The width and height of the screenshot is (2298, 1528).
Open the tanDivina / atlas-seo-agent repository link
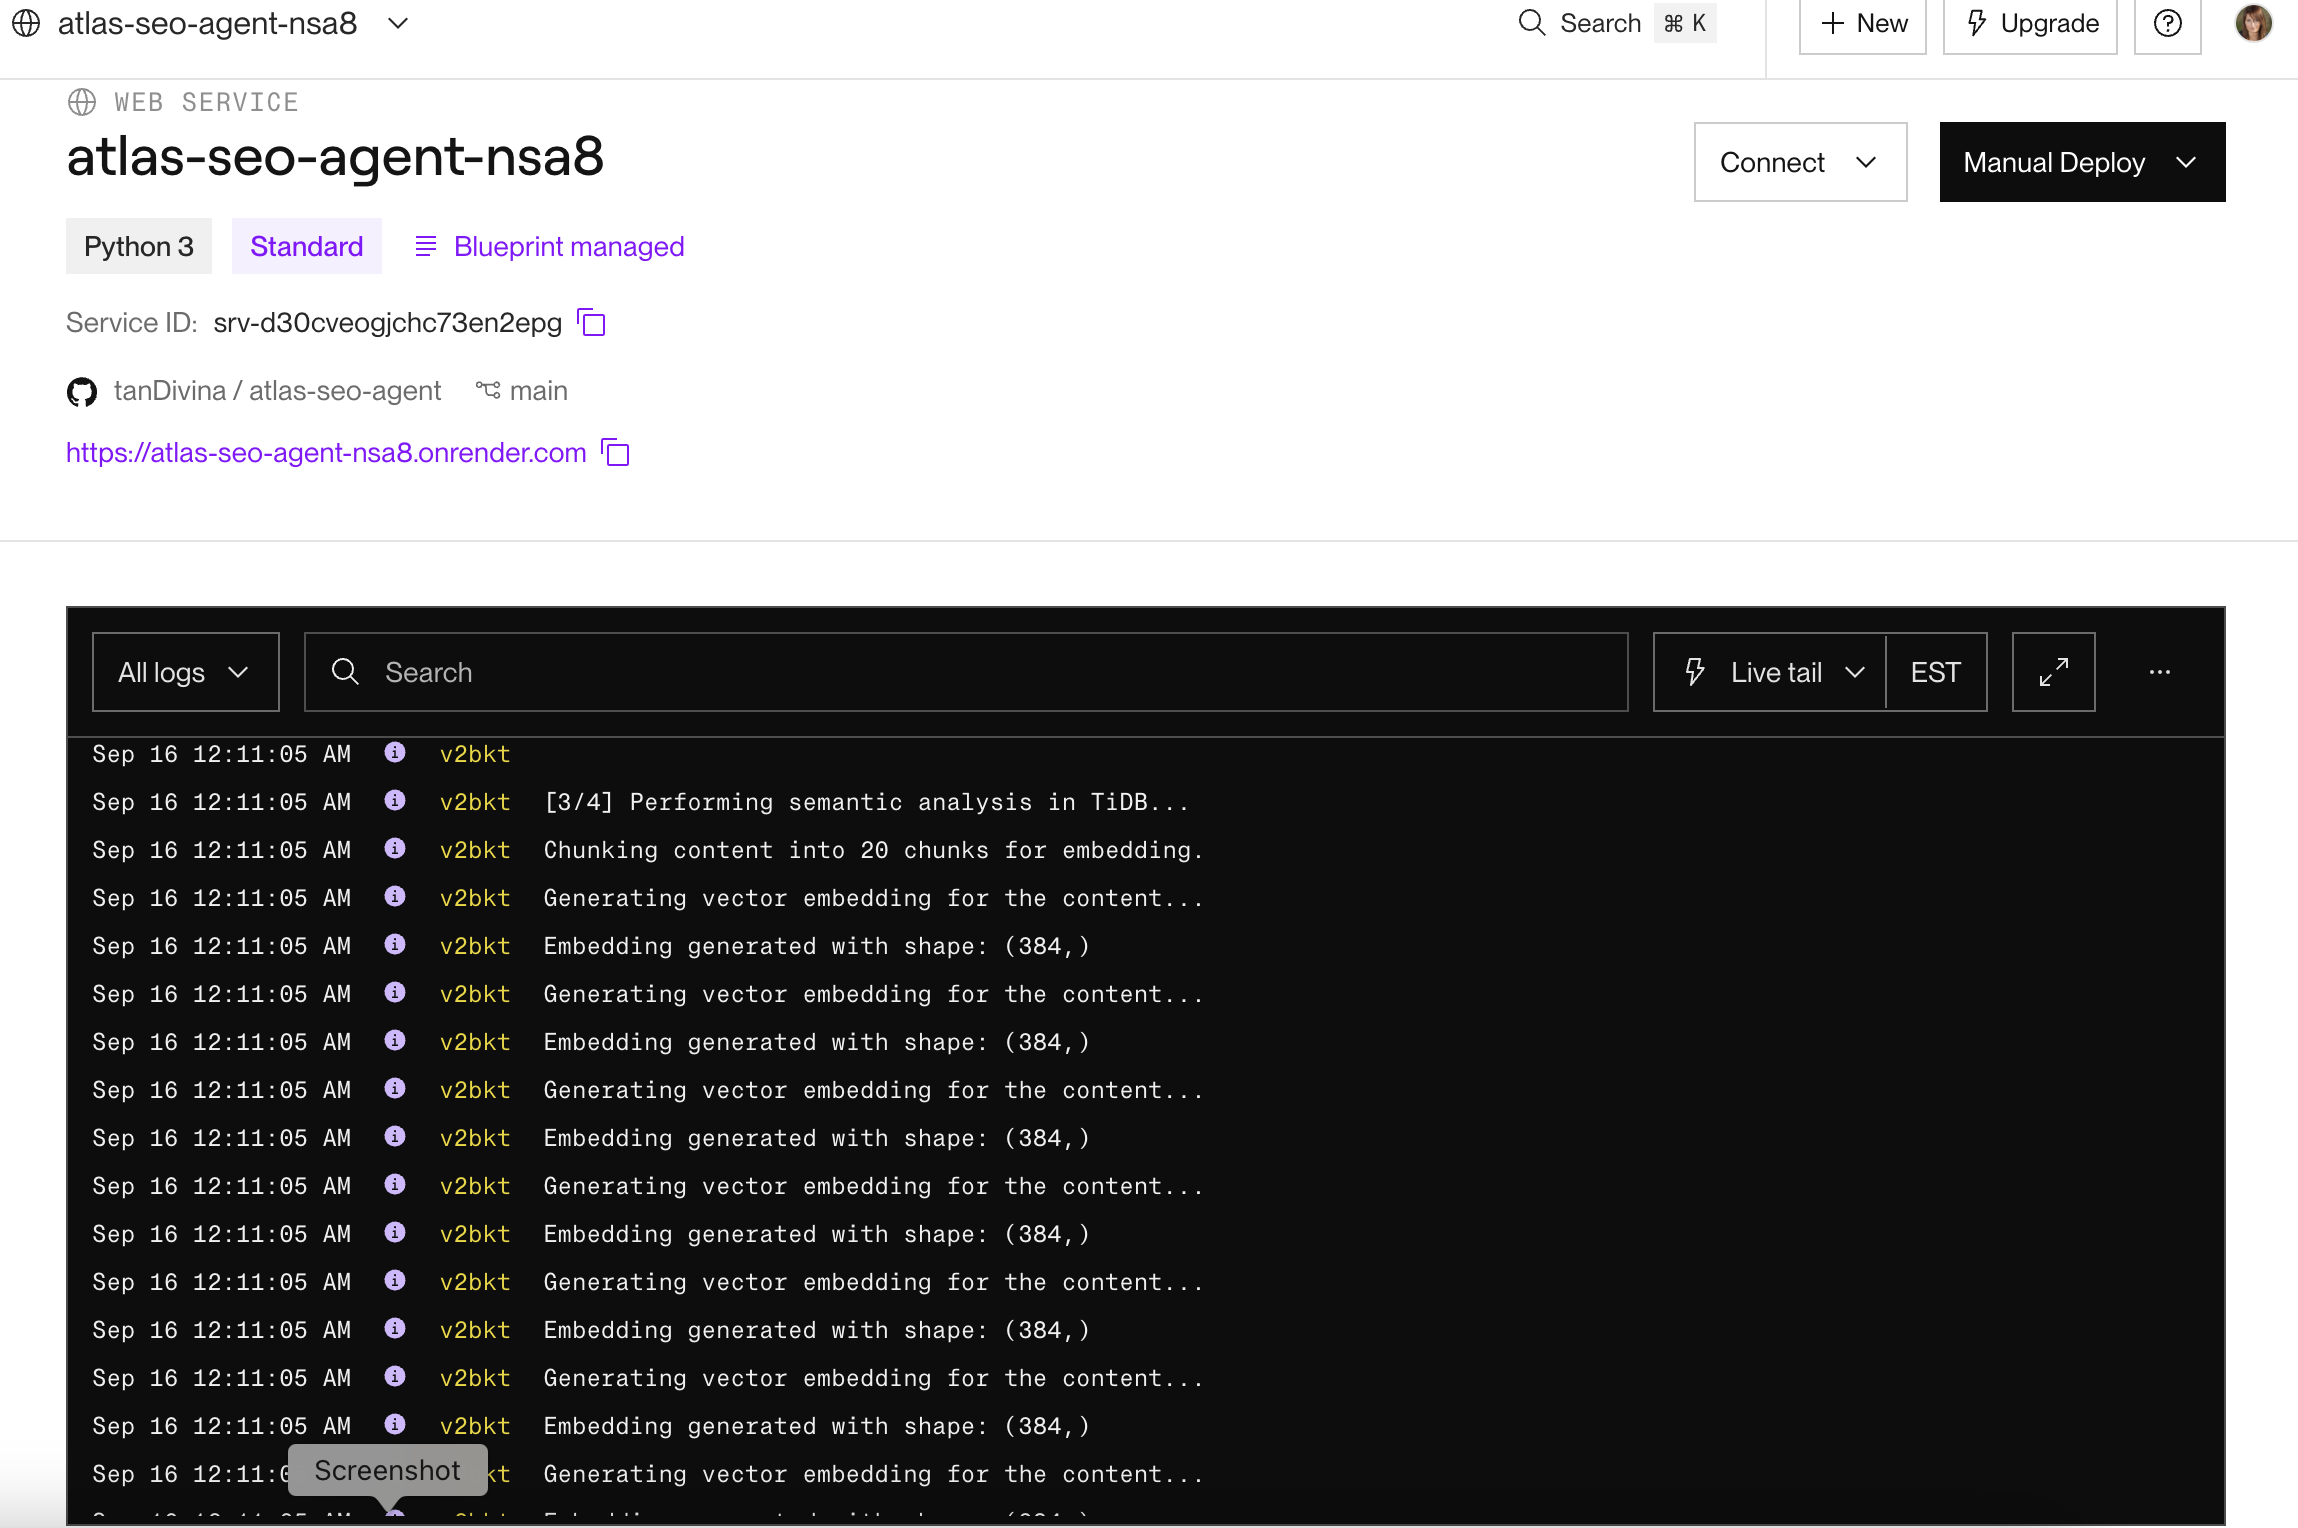pos(277,391)
